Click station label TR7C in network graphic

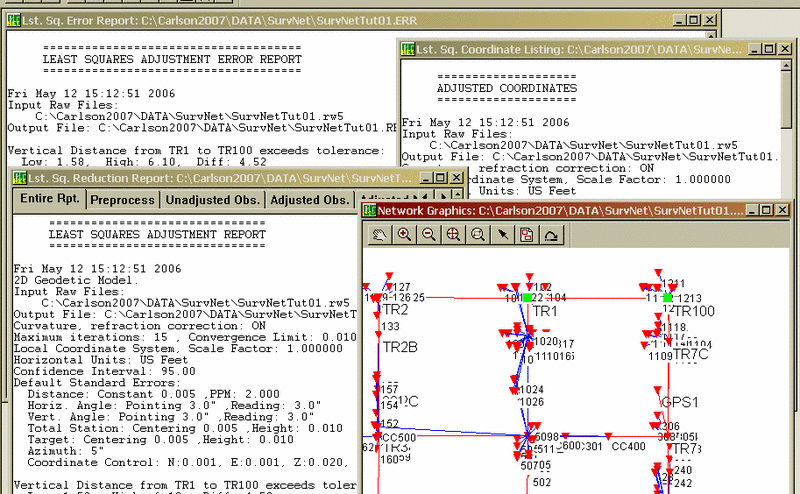pos(691,354)
